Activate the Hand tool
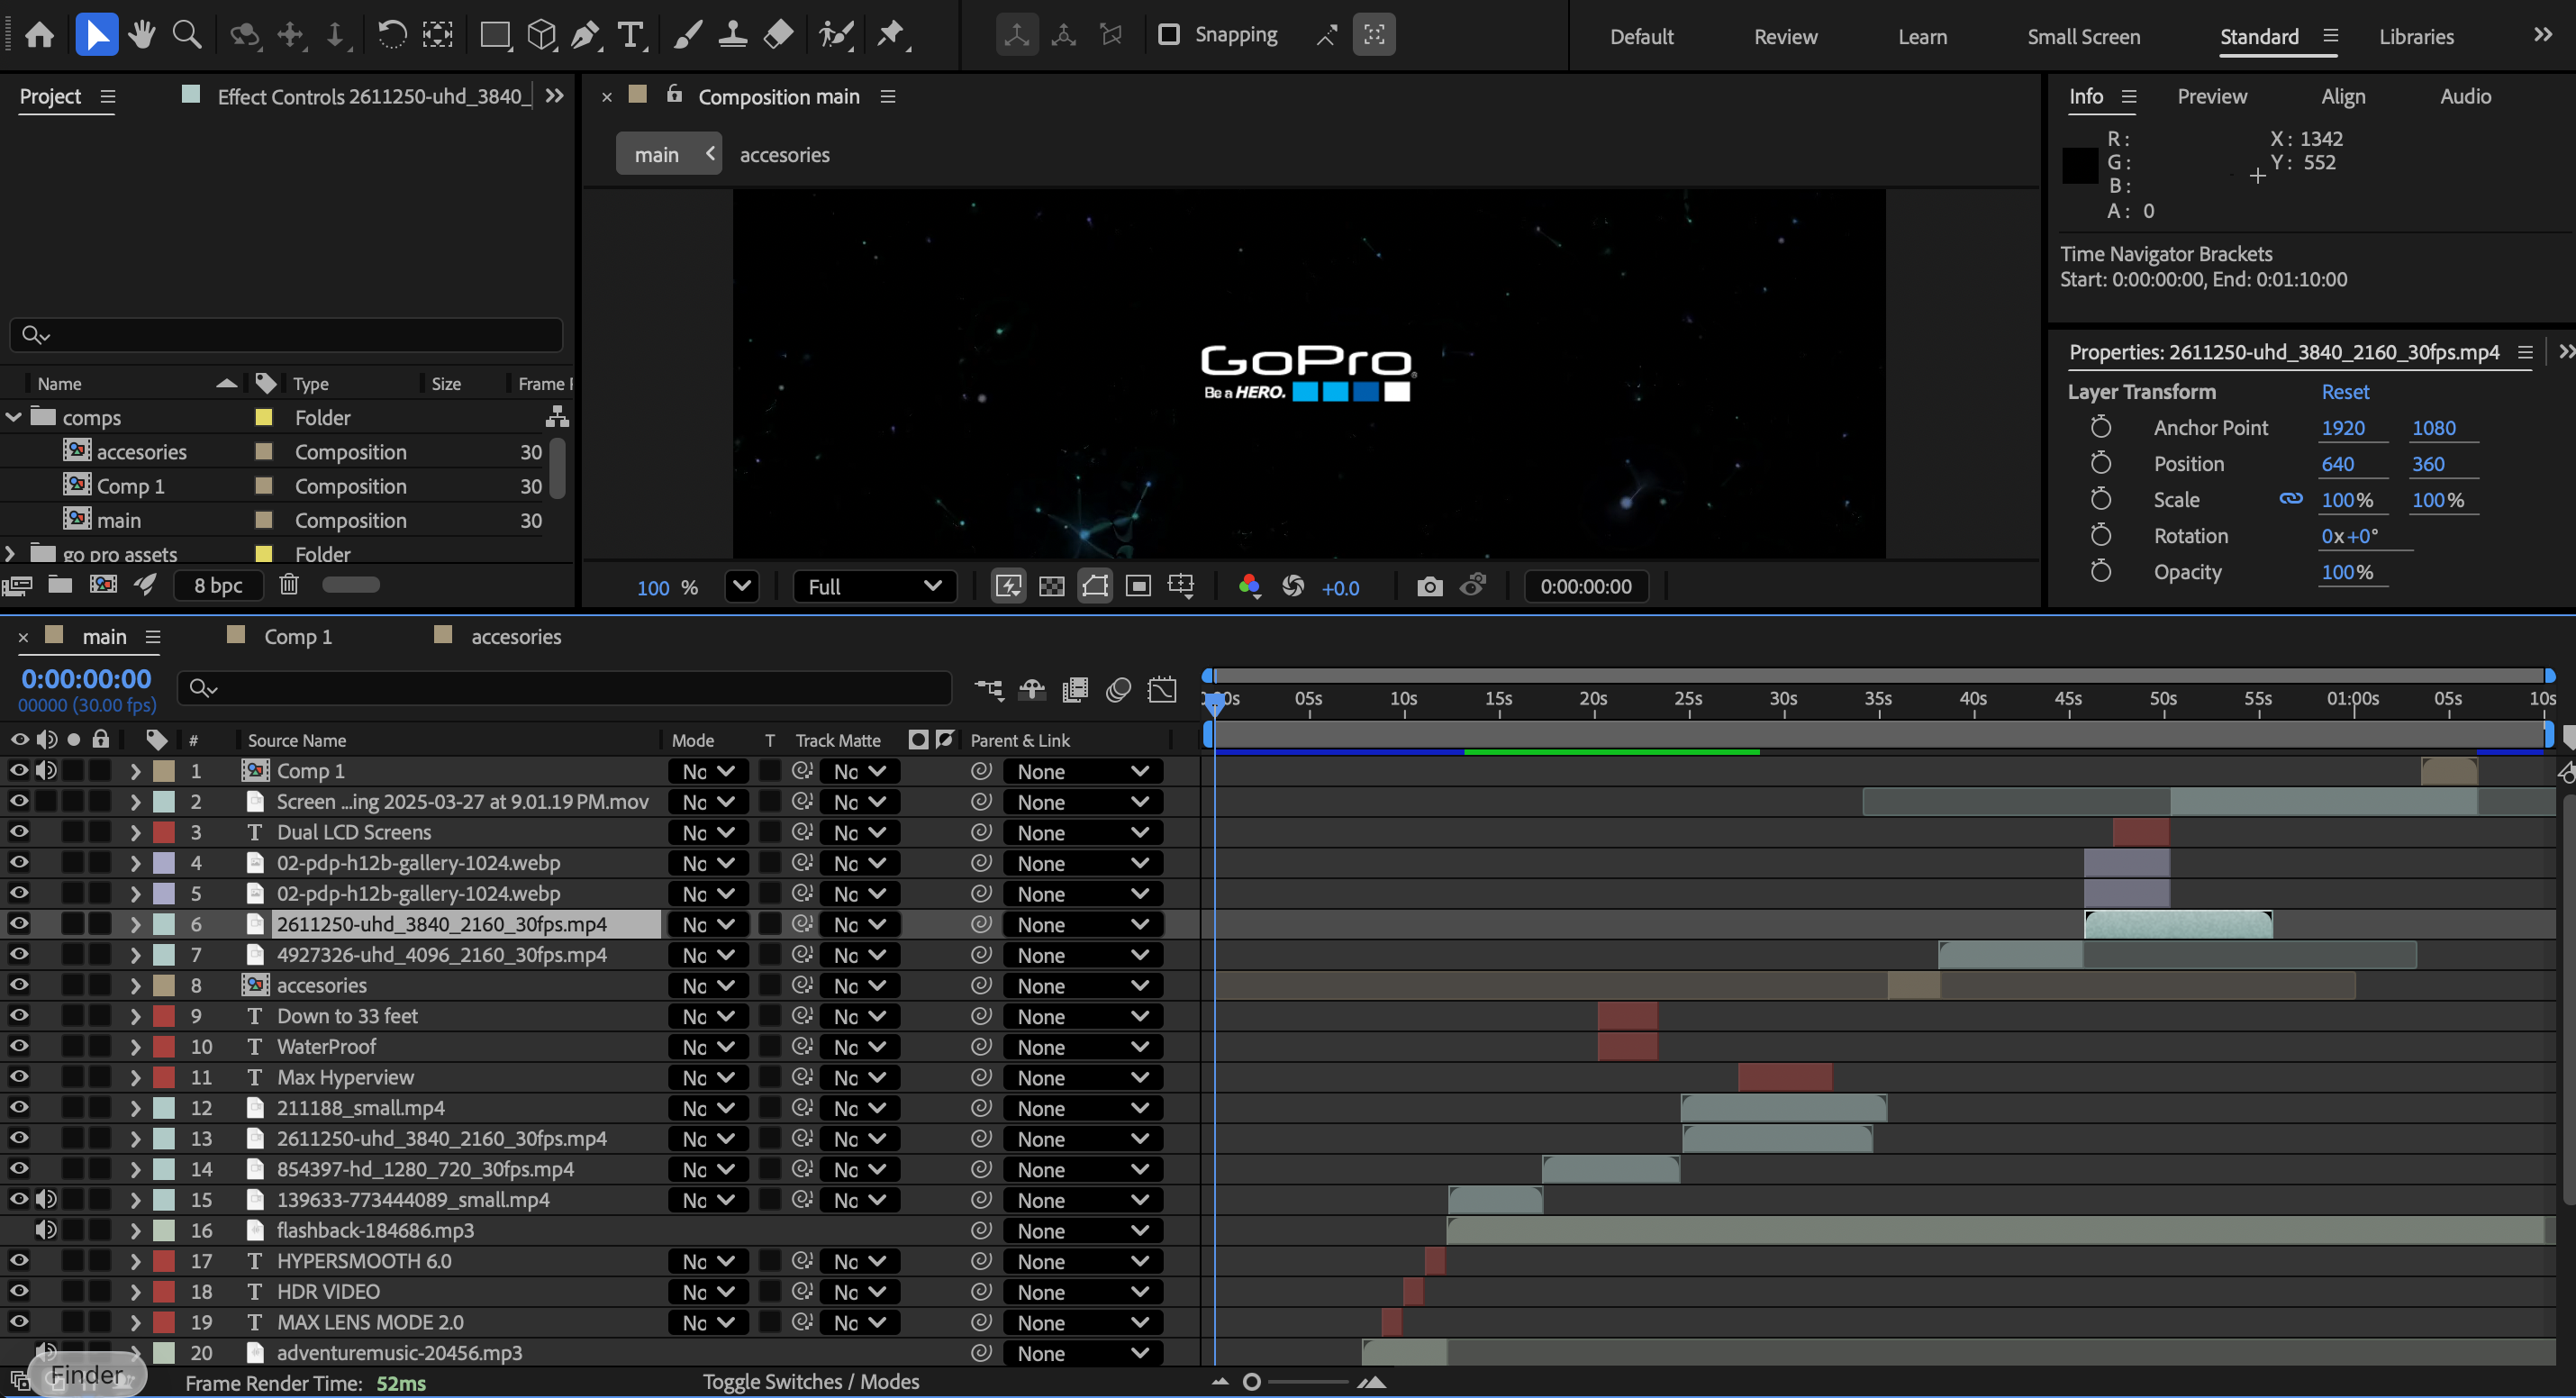This screenshot has width=2576, height=1398. tap(141, 34)
